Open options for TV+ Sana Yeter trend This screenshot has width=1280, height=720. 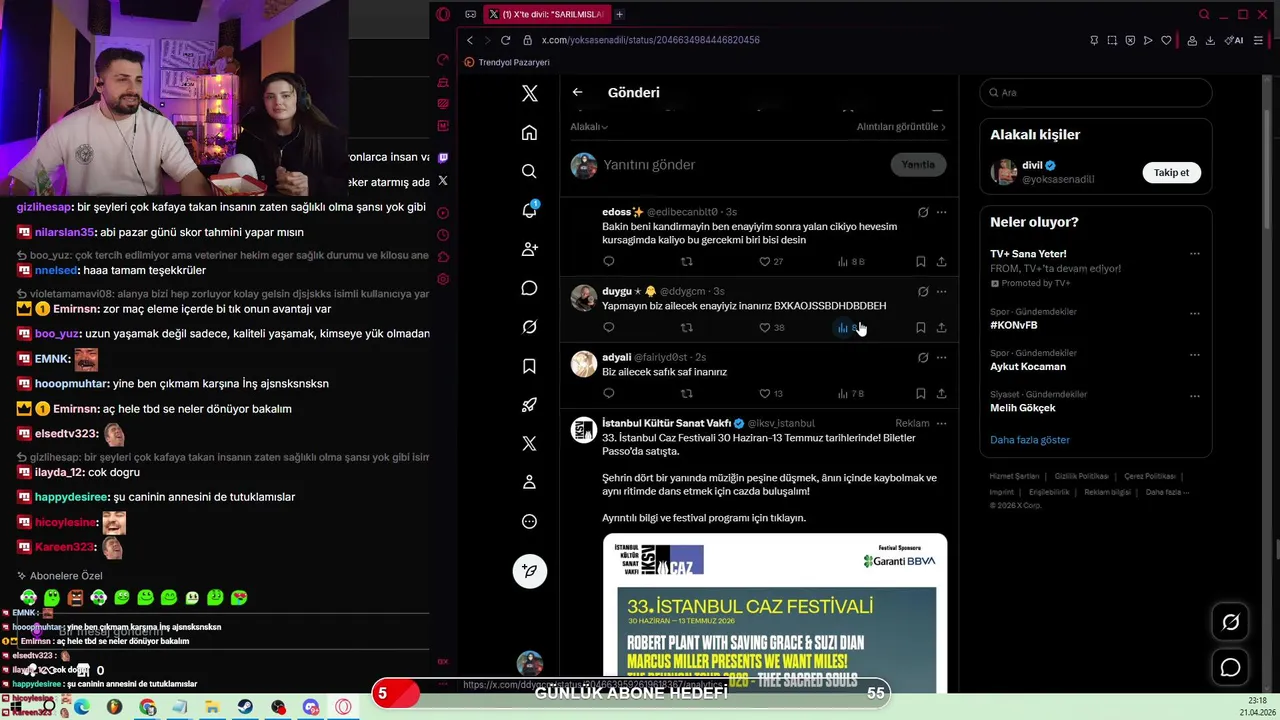tap(1194, 254)
